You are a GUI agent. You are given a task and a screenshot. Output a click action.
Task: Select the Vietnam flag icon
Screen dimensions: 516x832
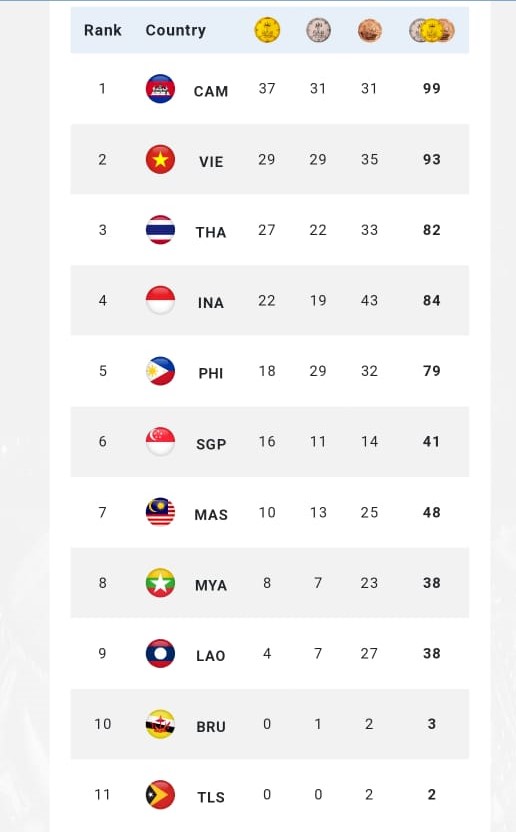click(x=160, y=159)
